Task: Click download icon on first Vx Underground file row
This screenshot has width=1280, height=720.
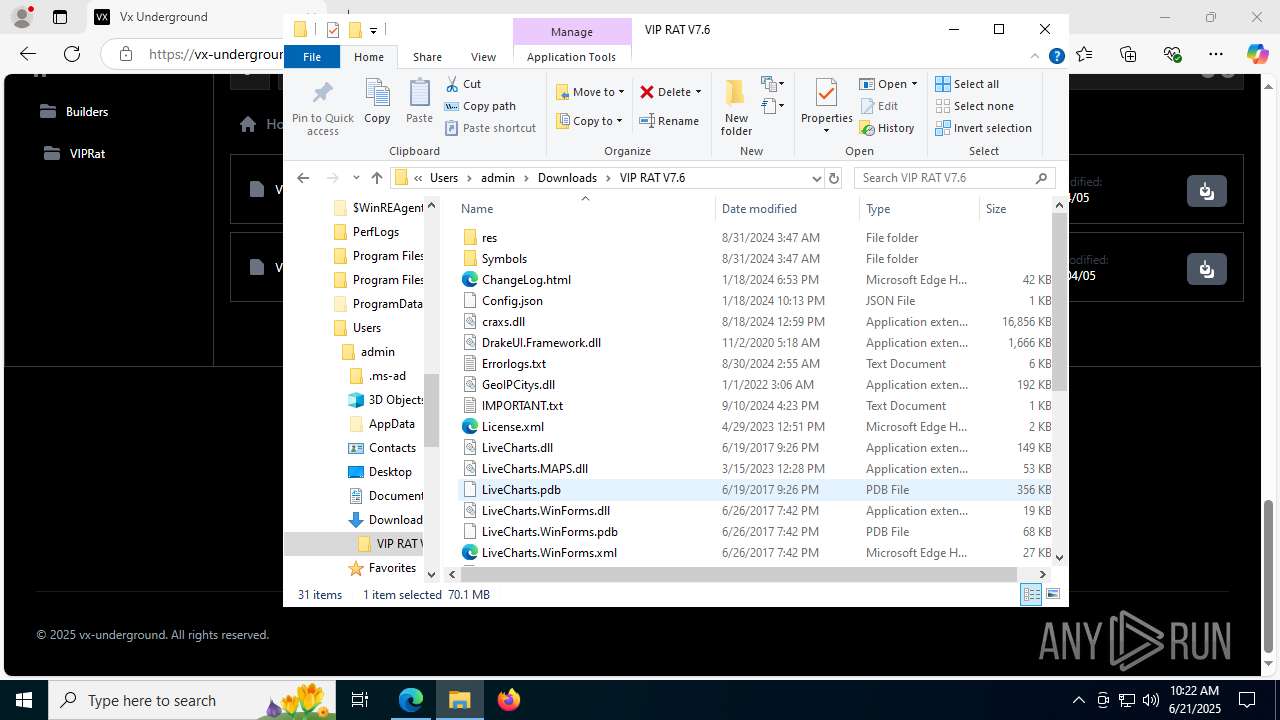Action: [x=1206, y=191]
